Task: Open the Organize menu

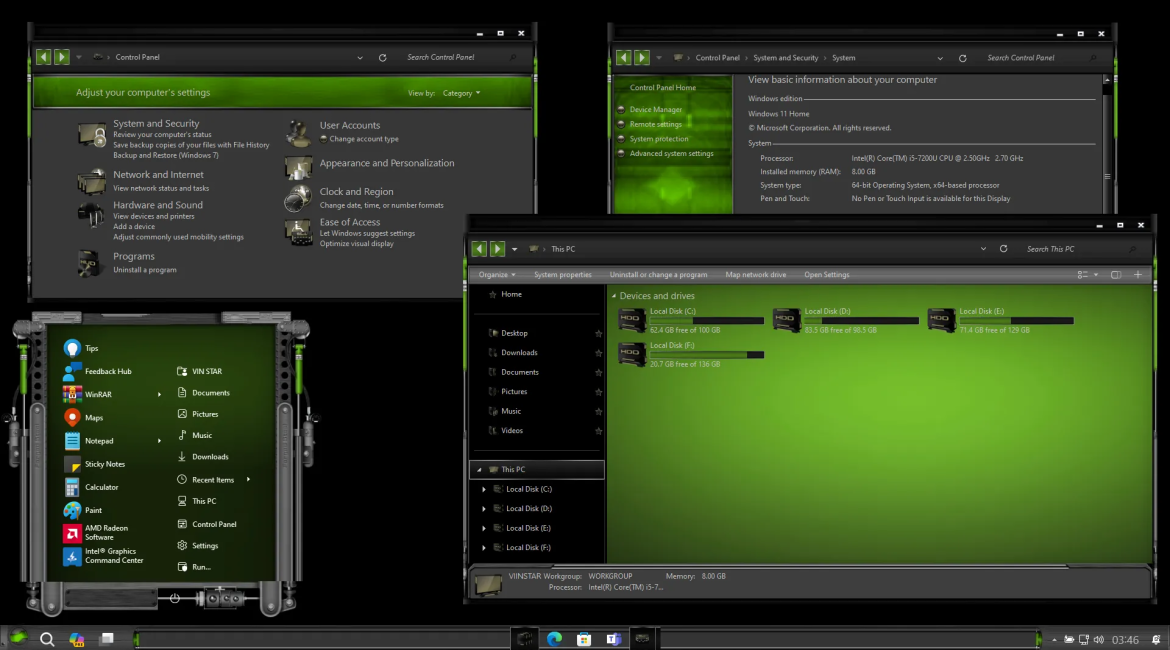Action: (496, 275)
